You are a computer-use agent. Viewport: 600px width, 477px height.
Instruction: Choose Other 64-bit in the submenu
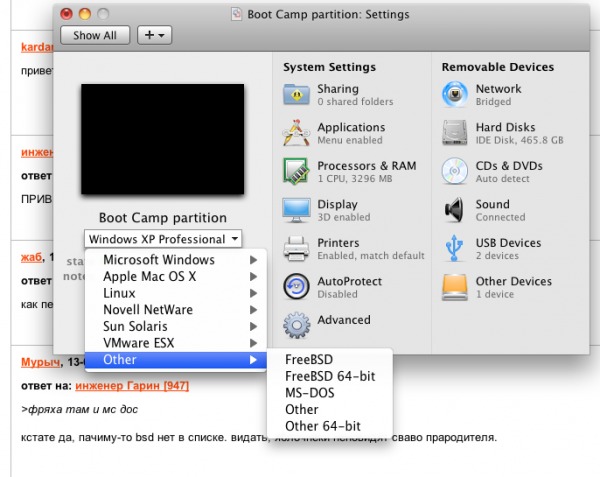(x=330, y=426)
